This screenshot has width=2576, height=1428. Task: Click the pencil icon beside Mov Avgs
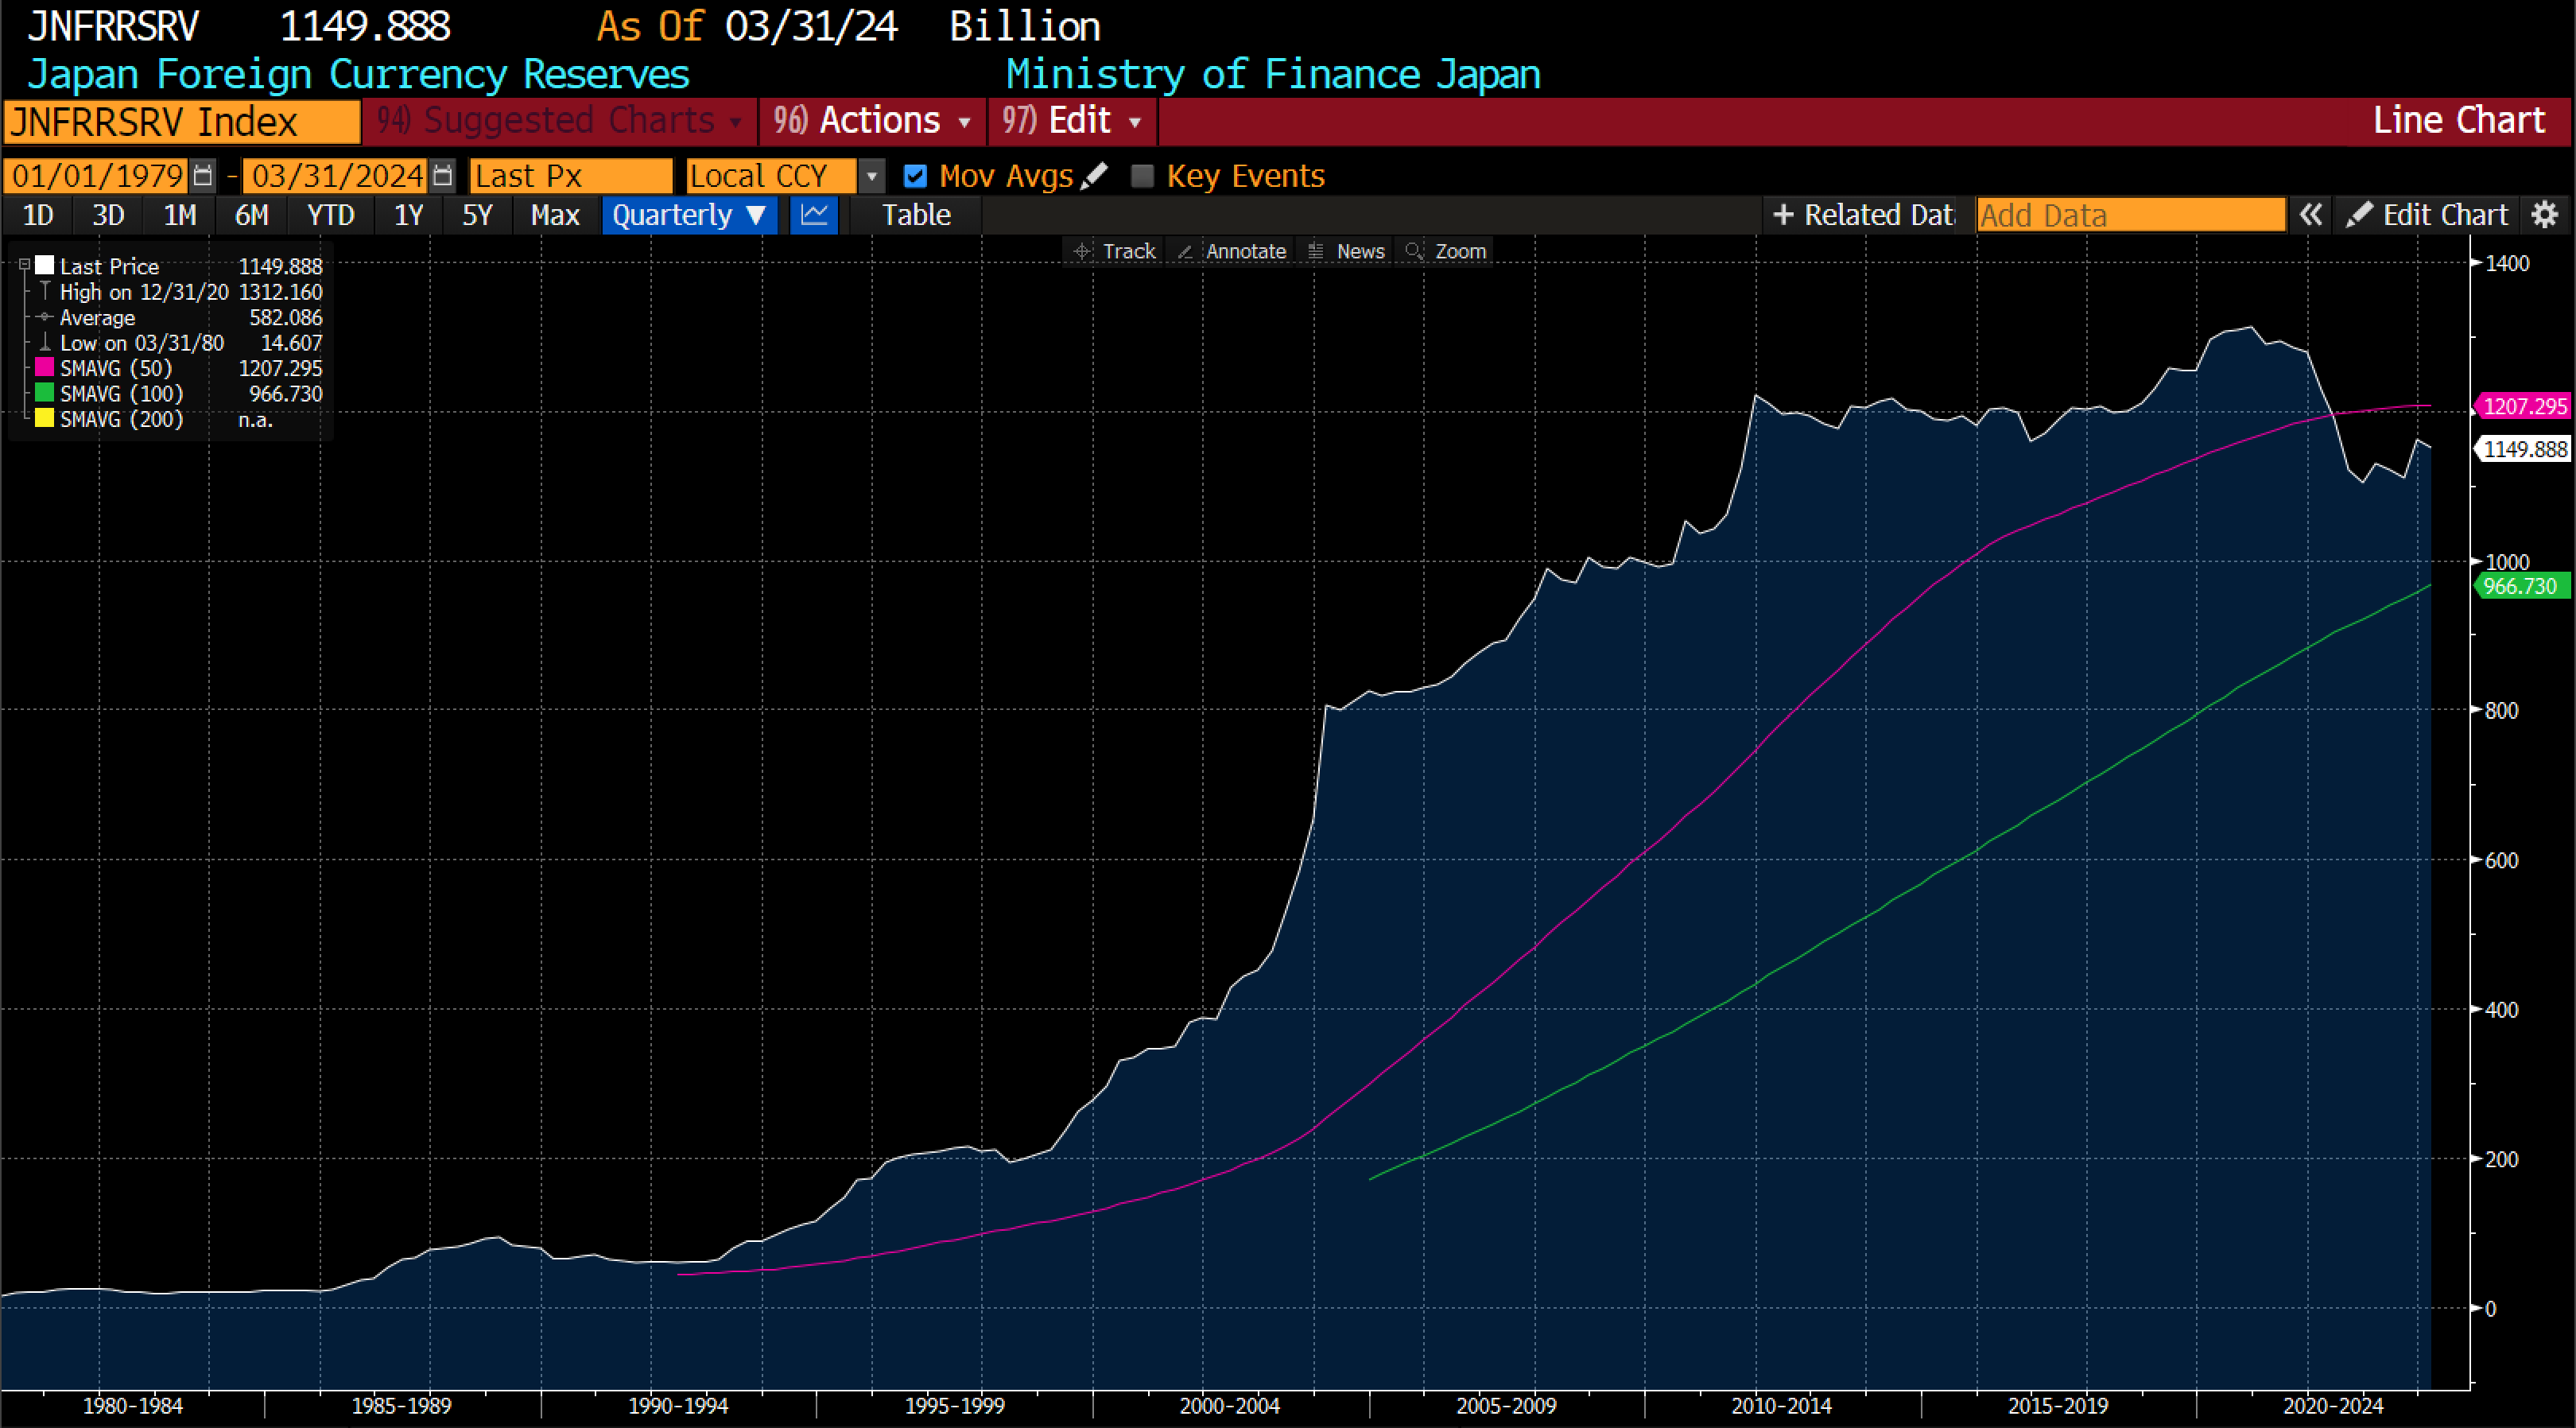click(x=1095, y=176)
